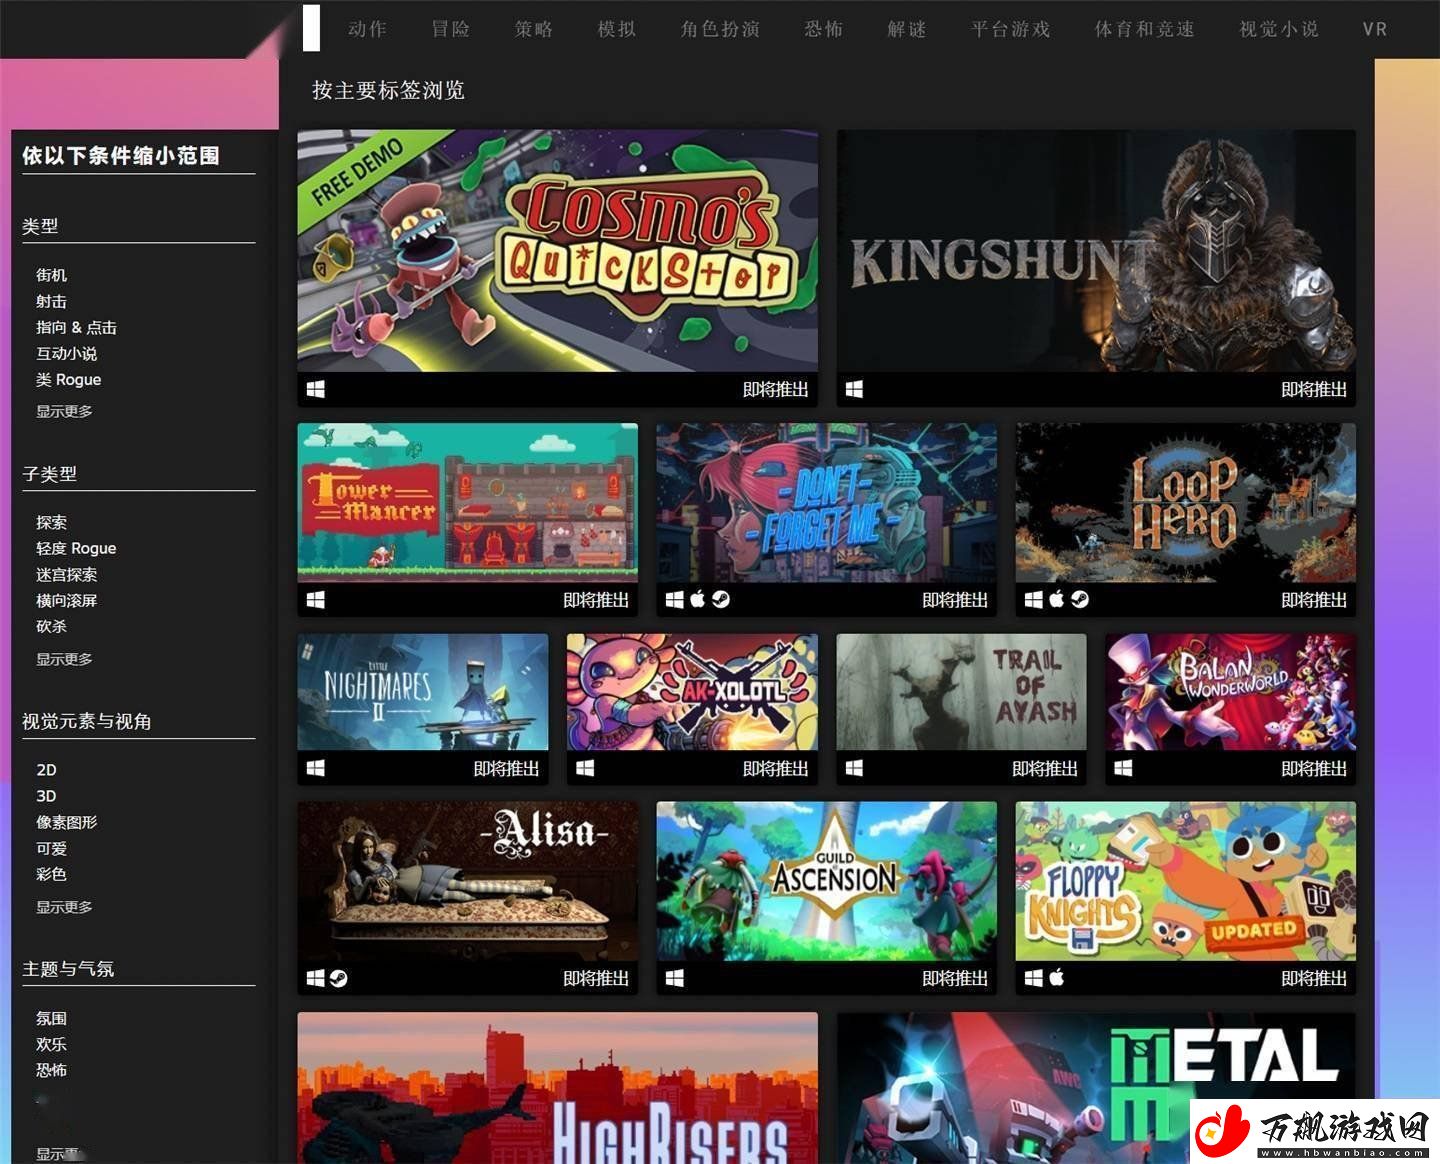1440x1164 pixels.
Task: Open Tower Mancer game thumbnail
Action: (x=467, y=503)
